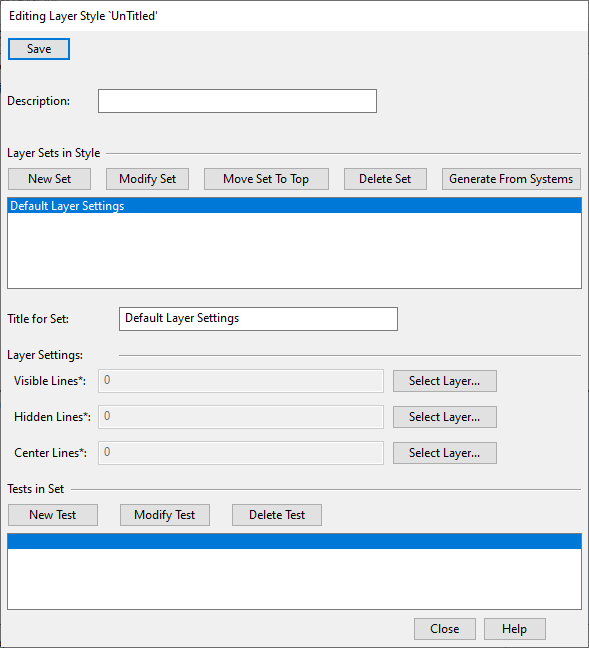Viewport: 589px width, 648px height.
Task: Click Move Set To Top
Action: click(x=266, y=179)
